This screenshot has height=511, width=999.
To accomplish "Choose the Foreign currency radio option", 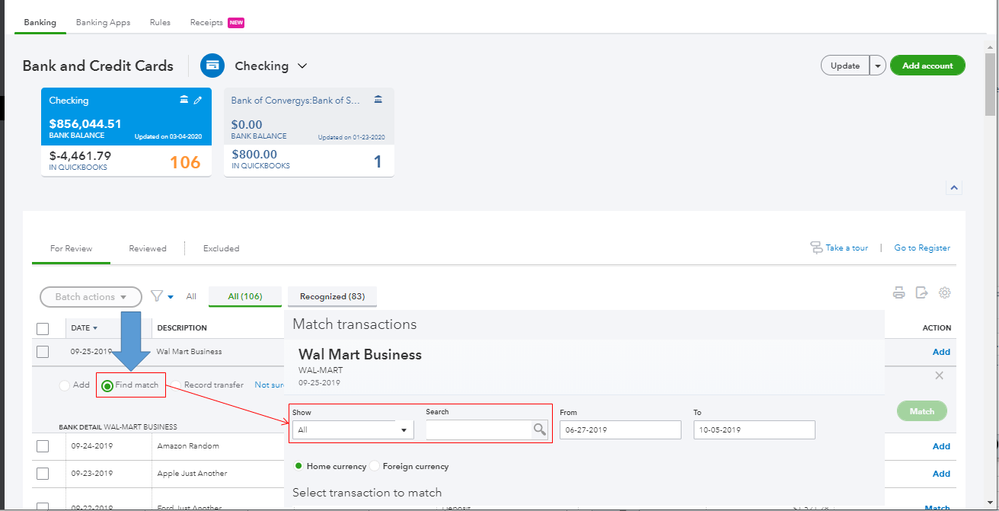I will point(376,466).
